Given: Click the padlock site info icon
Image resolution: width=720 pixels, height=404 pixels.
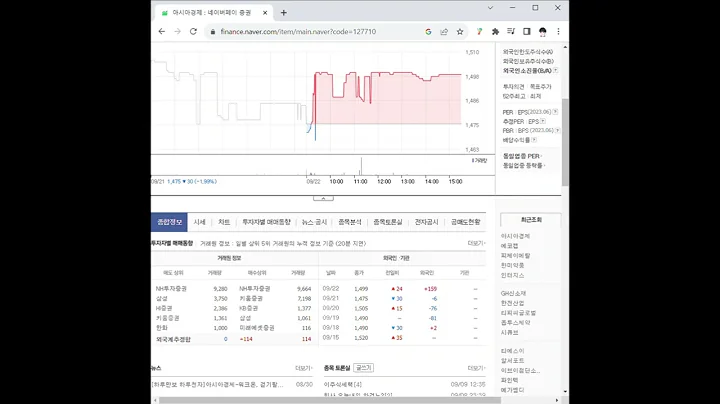Looking at the screenshot, I should pyautogui.click(x=213, y=32).
